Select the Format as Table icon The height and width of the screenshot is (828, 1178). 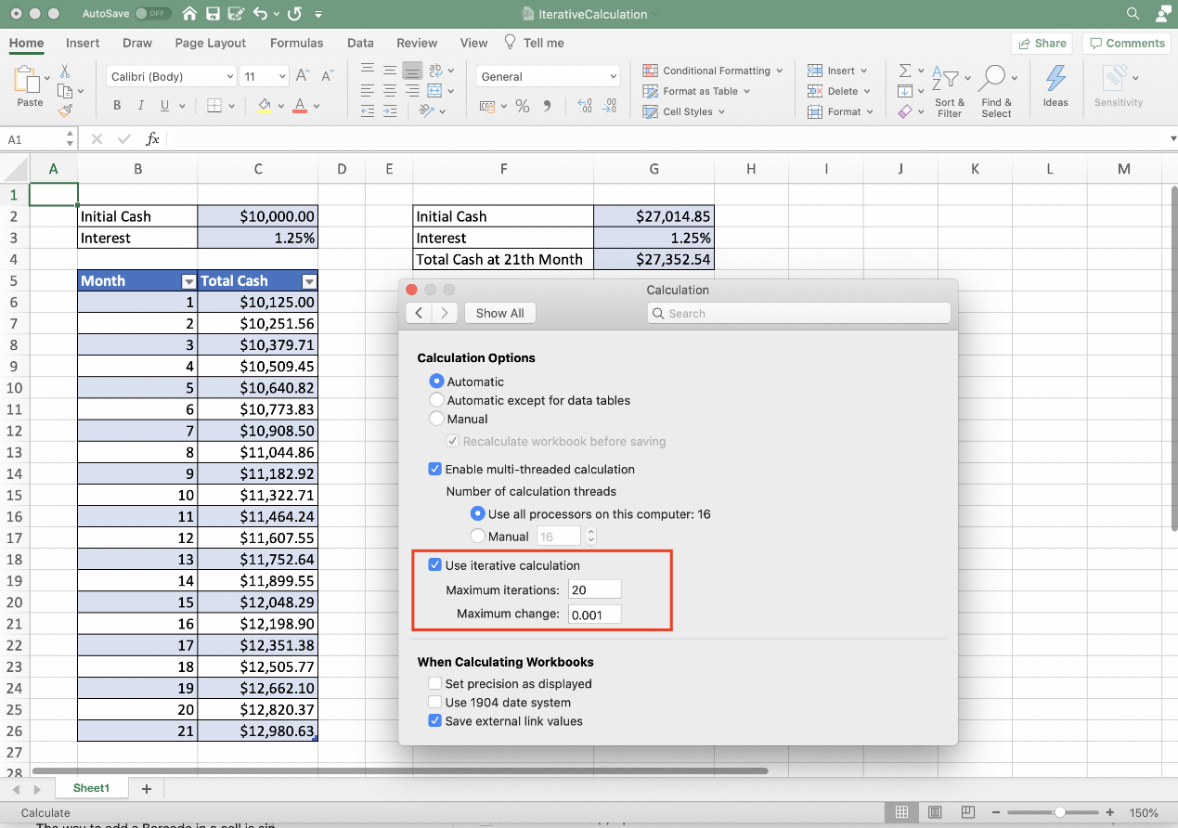point(697,91)
